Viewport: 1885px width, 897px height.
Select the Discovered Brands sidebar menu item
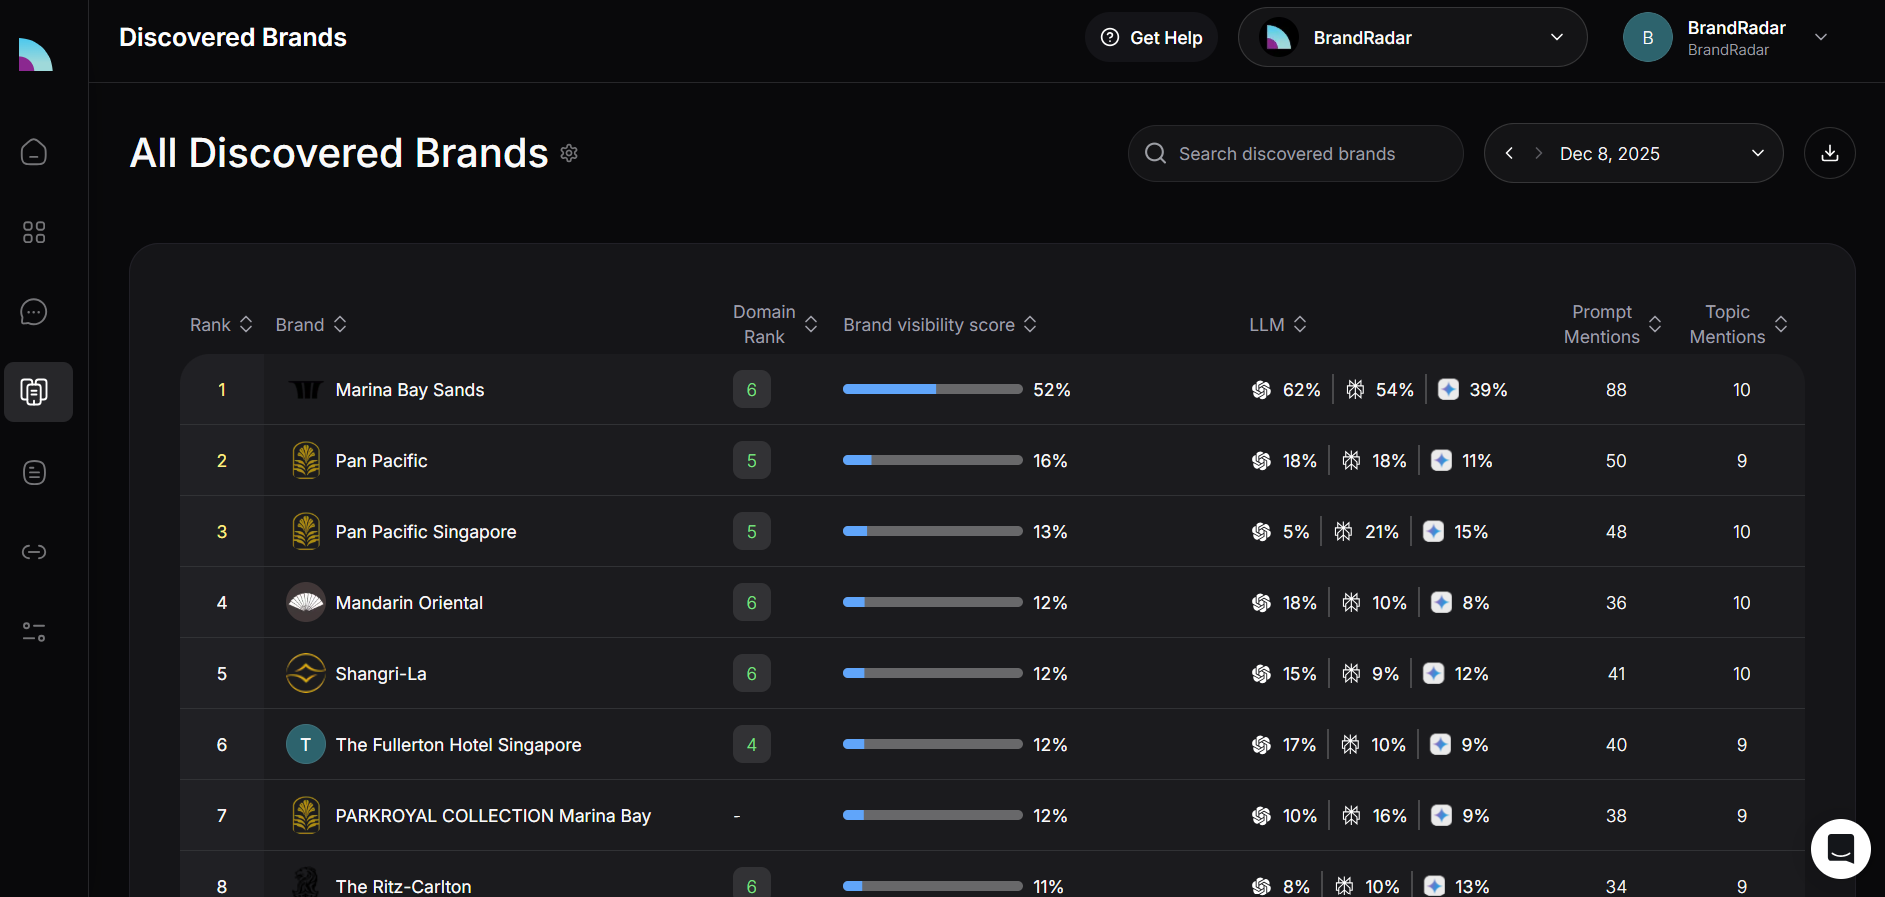(x=34, y=392)
